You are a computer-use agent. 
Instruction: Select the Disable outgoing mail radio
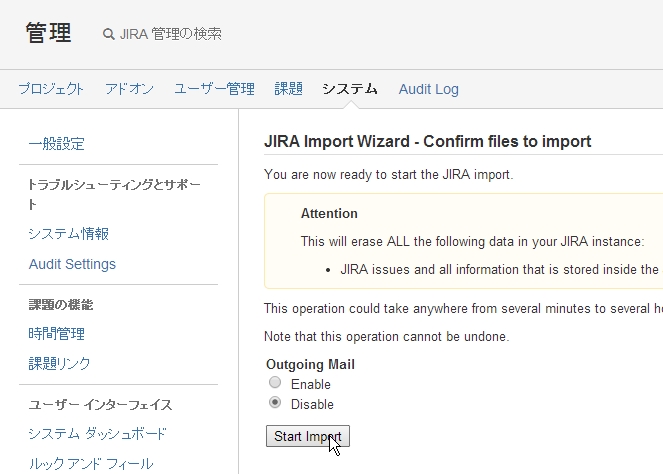click(x=275, y=403)
